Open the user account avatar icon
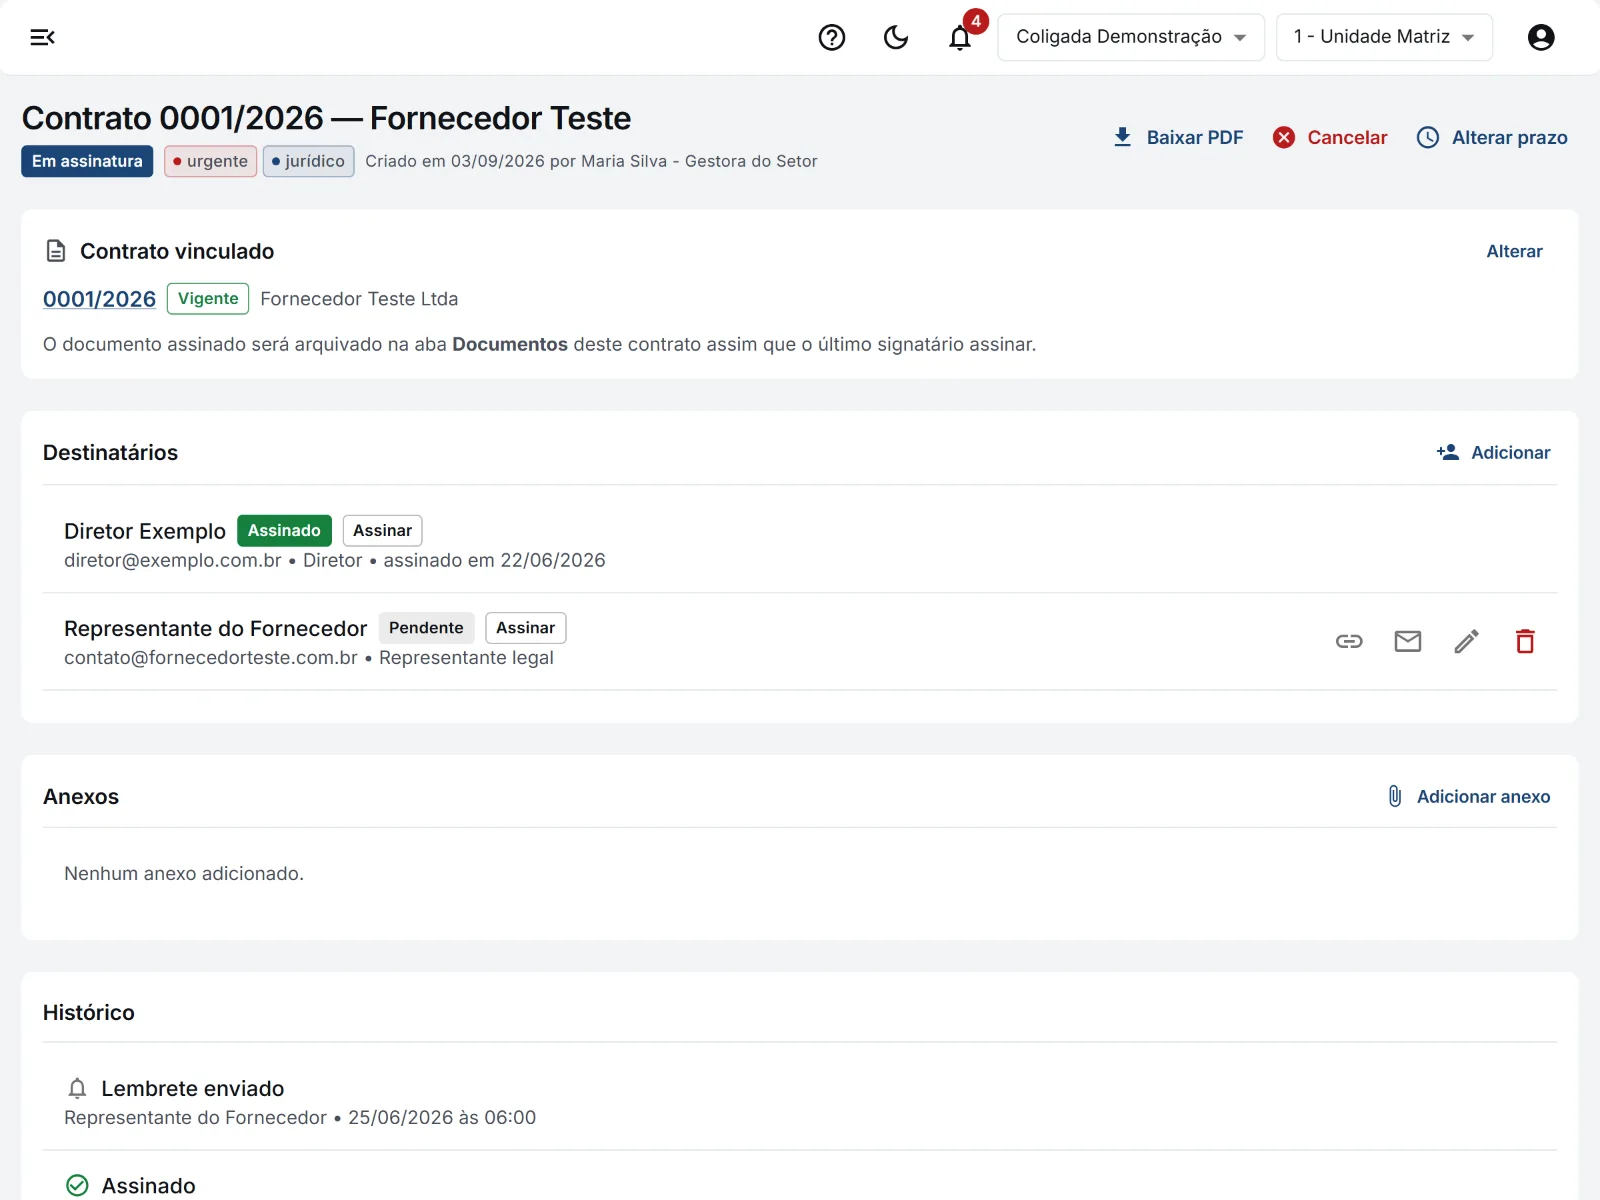1600x1200 pixels. click(1541, 37)
